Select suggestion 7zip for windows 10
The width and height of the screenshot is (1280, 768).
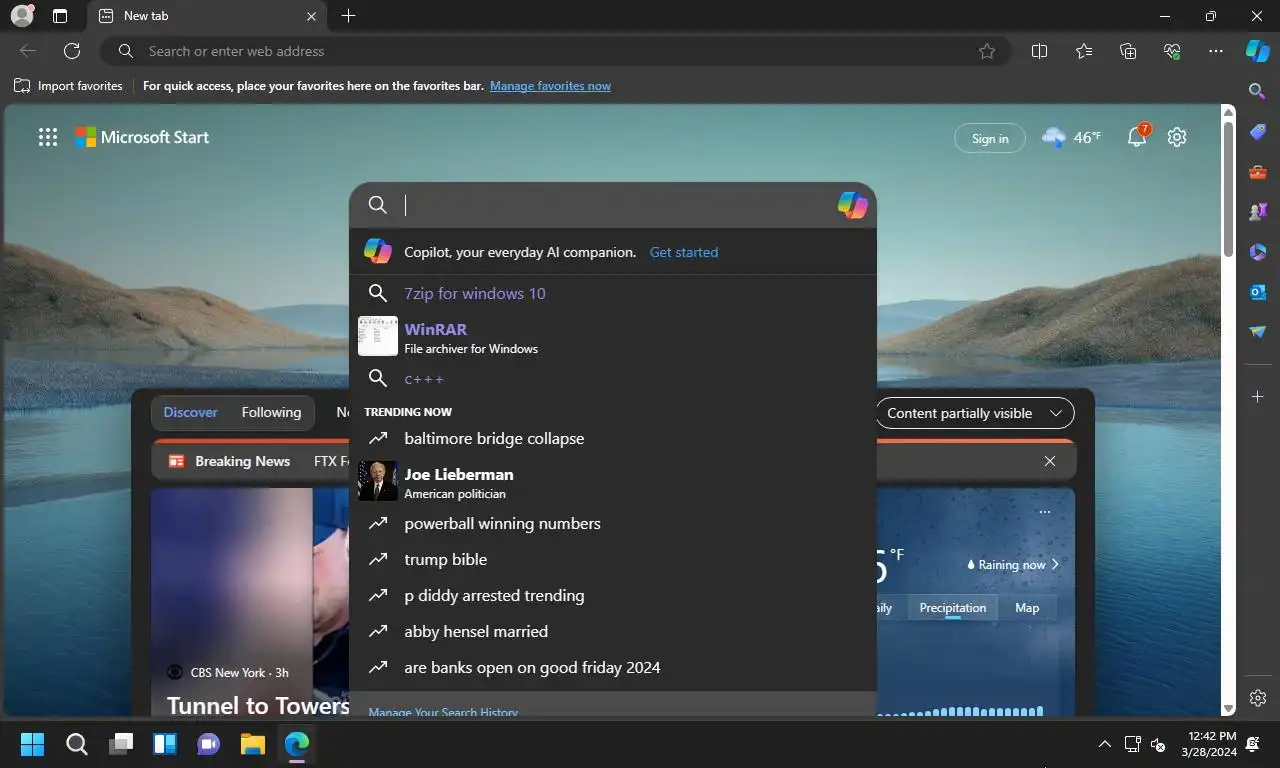point(612,293)
